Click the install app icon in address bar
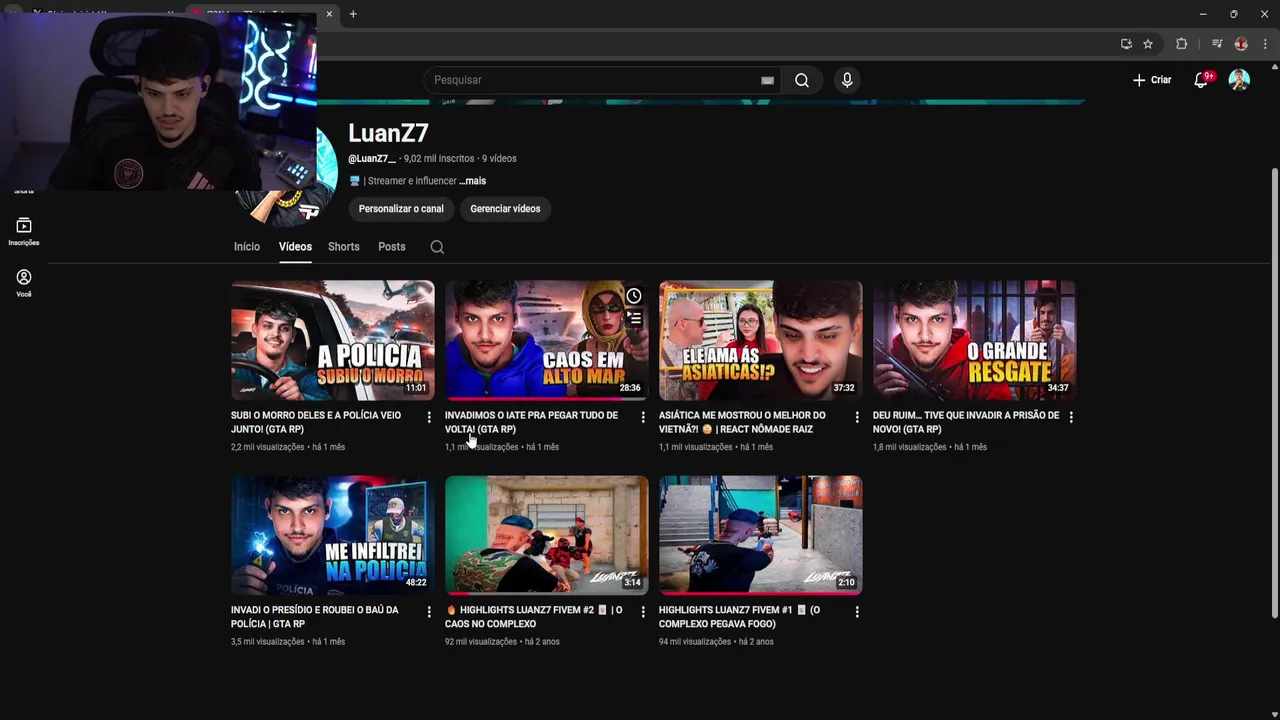Viewport: 1280px width, 720px height. coord(1126,44)
